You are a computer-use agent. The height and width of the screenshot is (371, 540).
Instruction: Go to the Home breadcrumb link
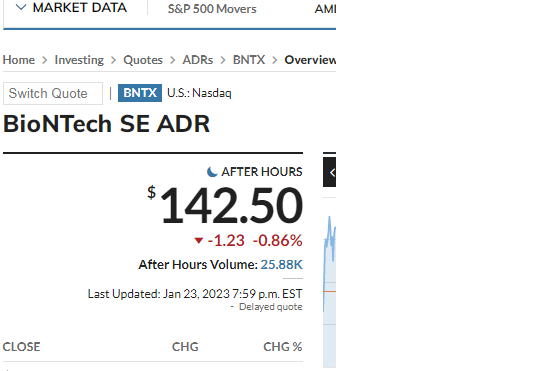coord(19,60)
